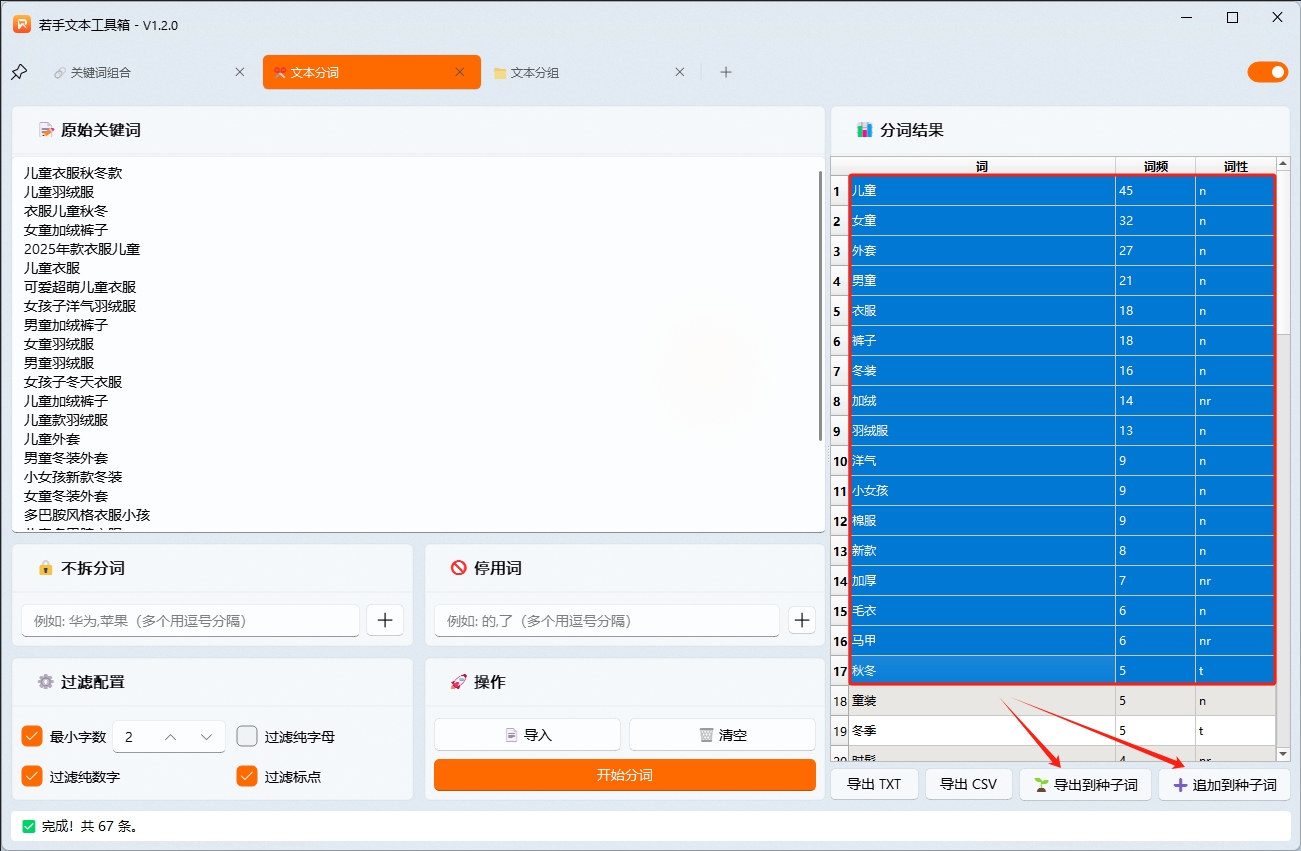Image resolution: width=1301 pixels, height=851 pixels.
Task: Open a new tab with the plus button
Action: click(x=726, y=71)
